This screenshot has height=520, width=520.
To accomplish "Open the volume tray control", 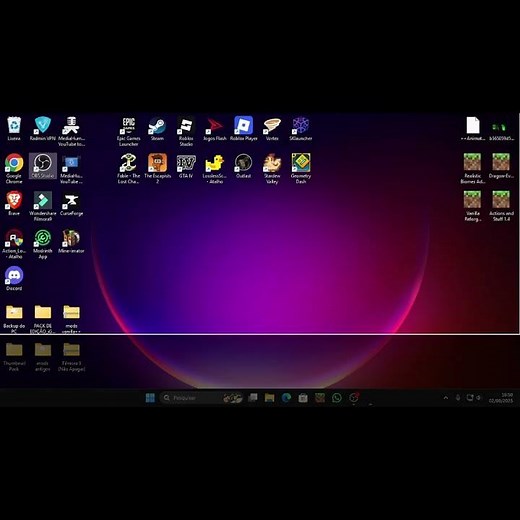I will coord(479,398).
